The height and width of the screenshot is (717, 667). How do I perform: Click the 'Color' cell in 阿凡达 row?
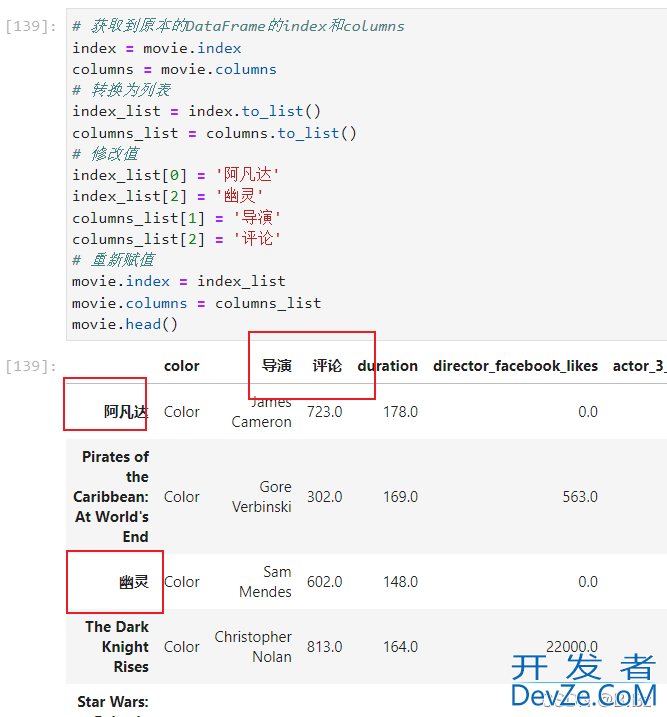[181, 412]
